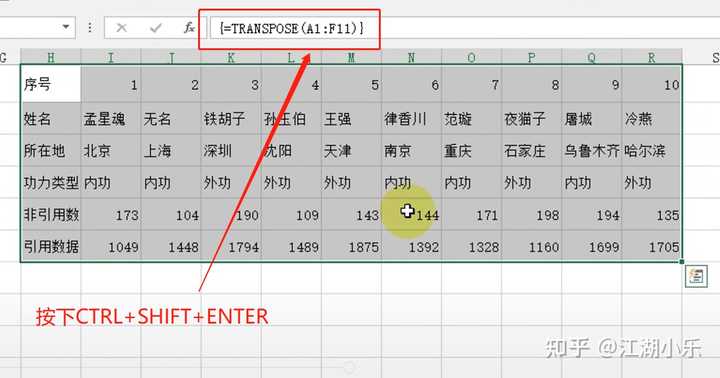720x378 pixels.
Task: Open the paste options smart tag
Action: point(696,276)
